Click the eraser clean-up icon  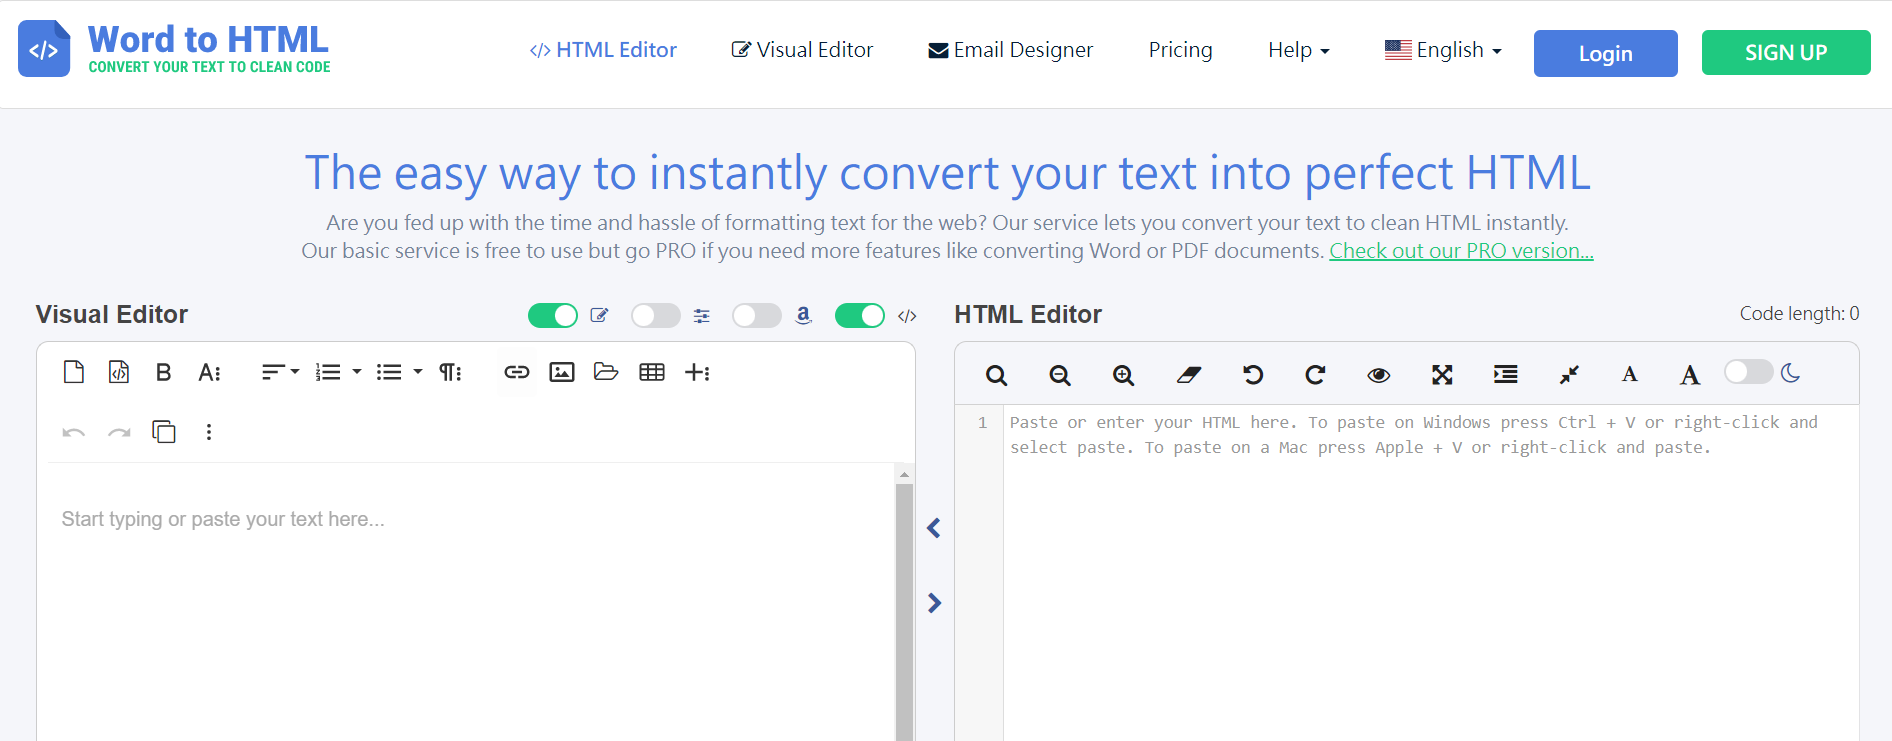click(x=1188, y=375)
